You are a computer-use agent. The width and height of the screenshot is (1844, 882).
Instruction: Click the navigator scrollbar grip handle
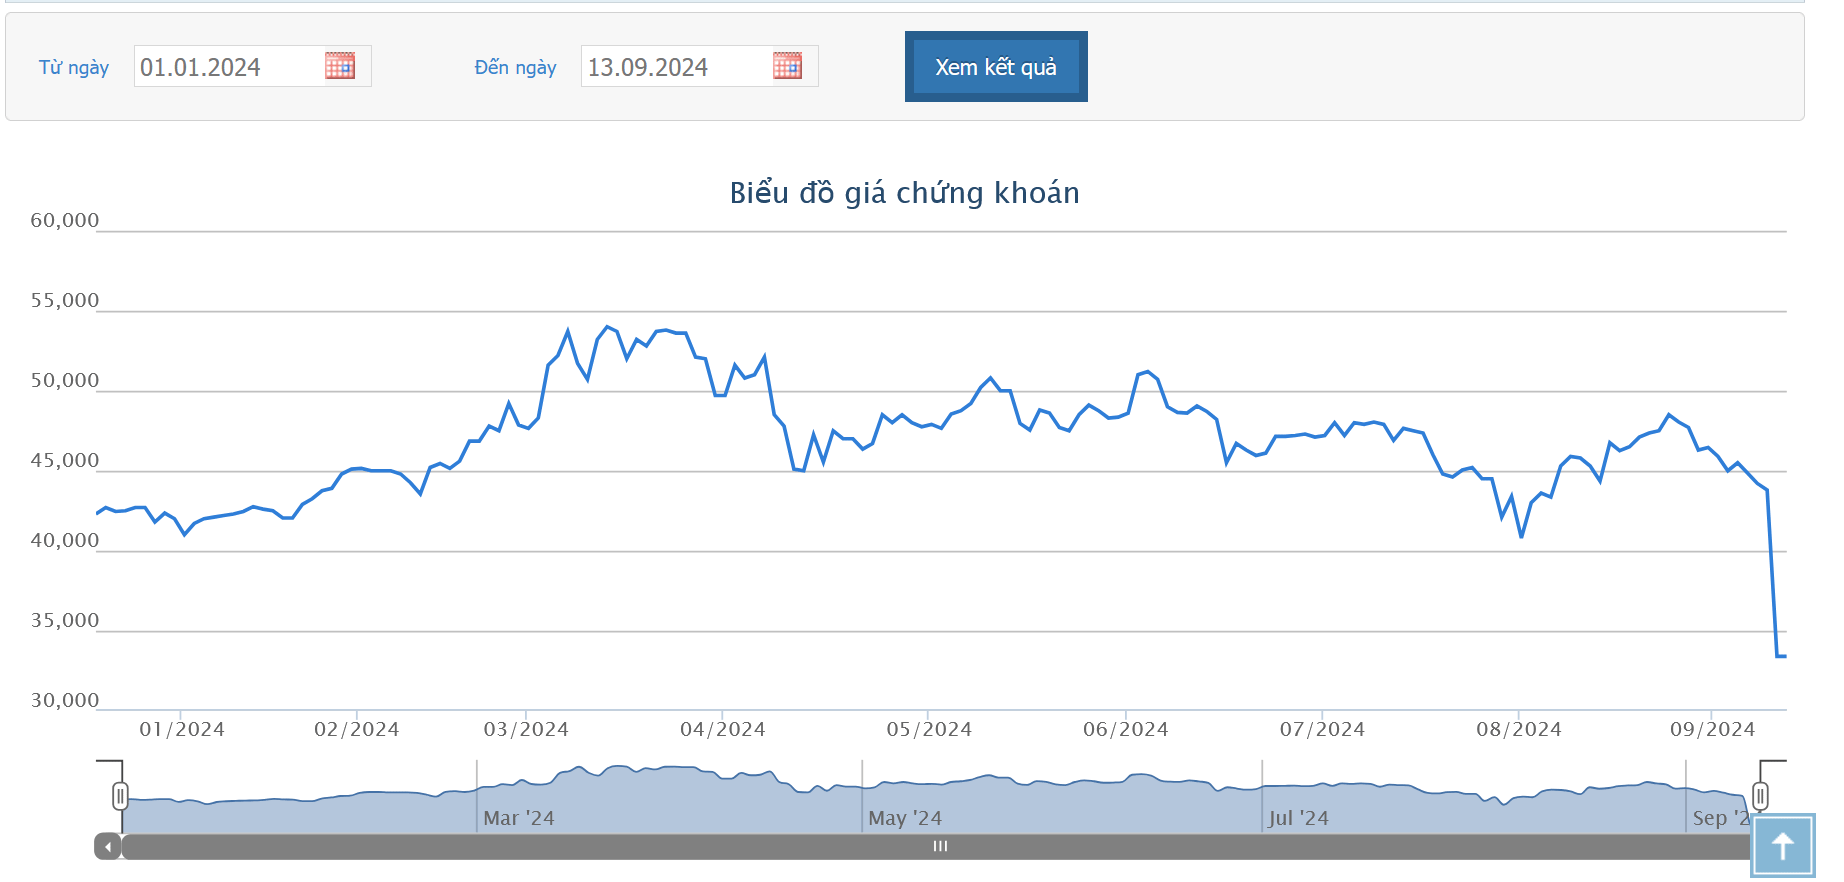click(x=940, y=847)
